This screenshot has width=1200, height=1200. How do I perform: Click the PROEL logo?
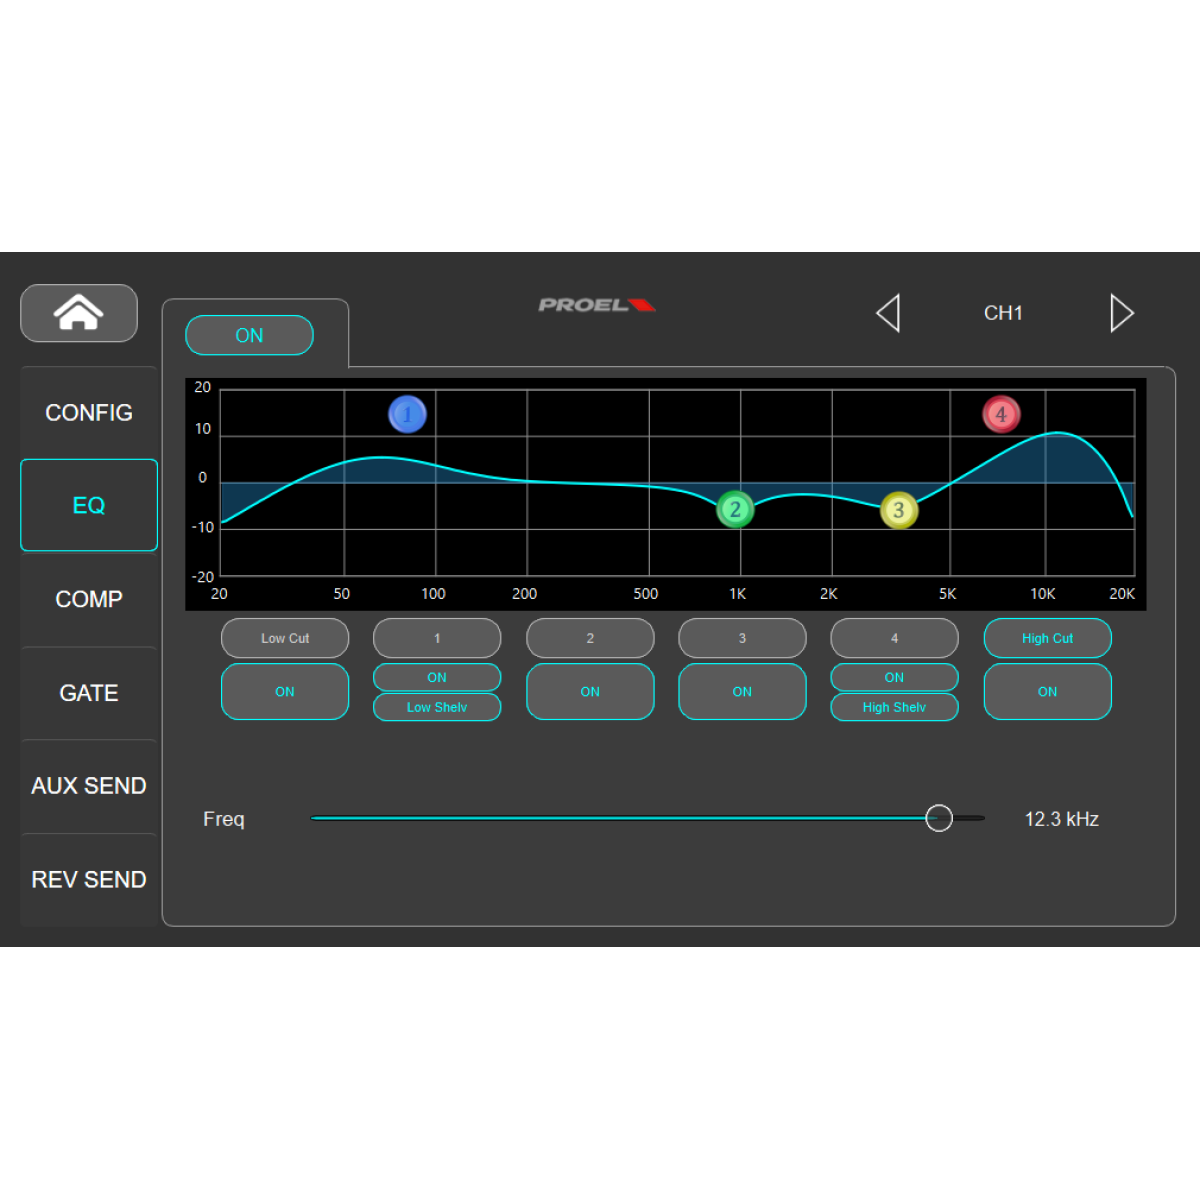596,305
